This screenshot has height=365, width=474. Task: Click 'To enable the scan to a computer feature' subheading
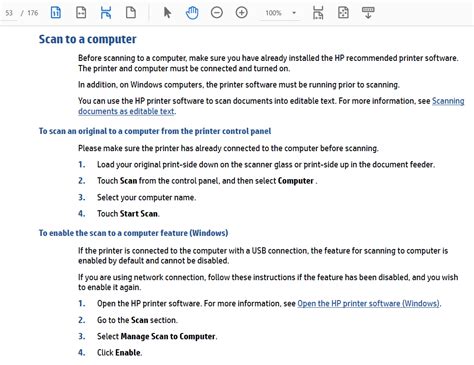(133, 233)
